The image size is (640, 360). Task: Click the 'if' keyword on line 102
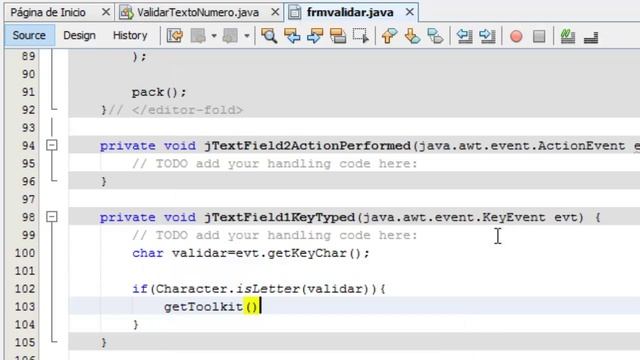click(x=140, y=289)
